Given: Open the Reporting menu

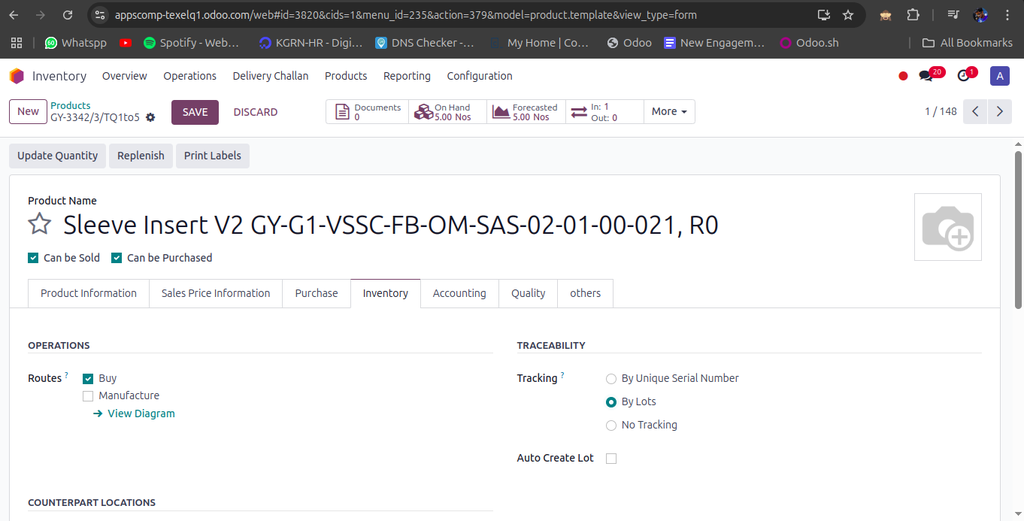Looking at the screenshot, I should 406,76.
